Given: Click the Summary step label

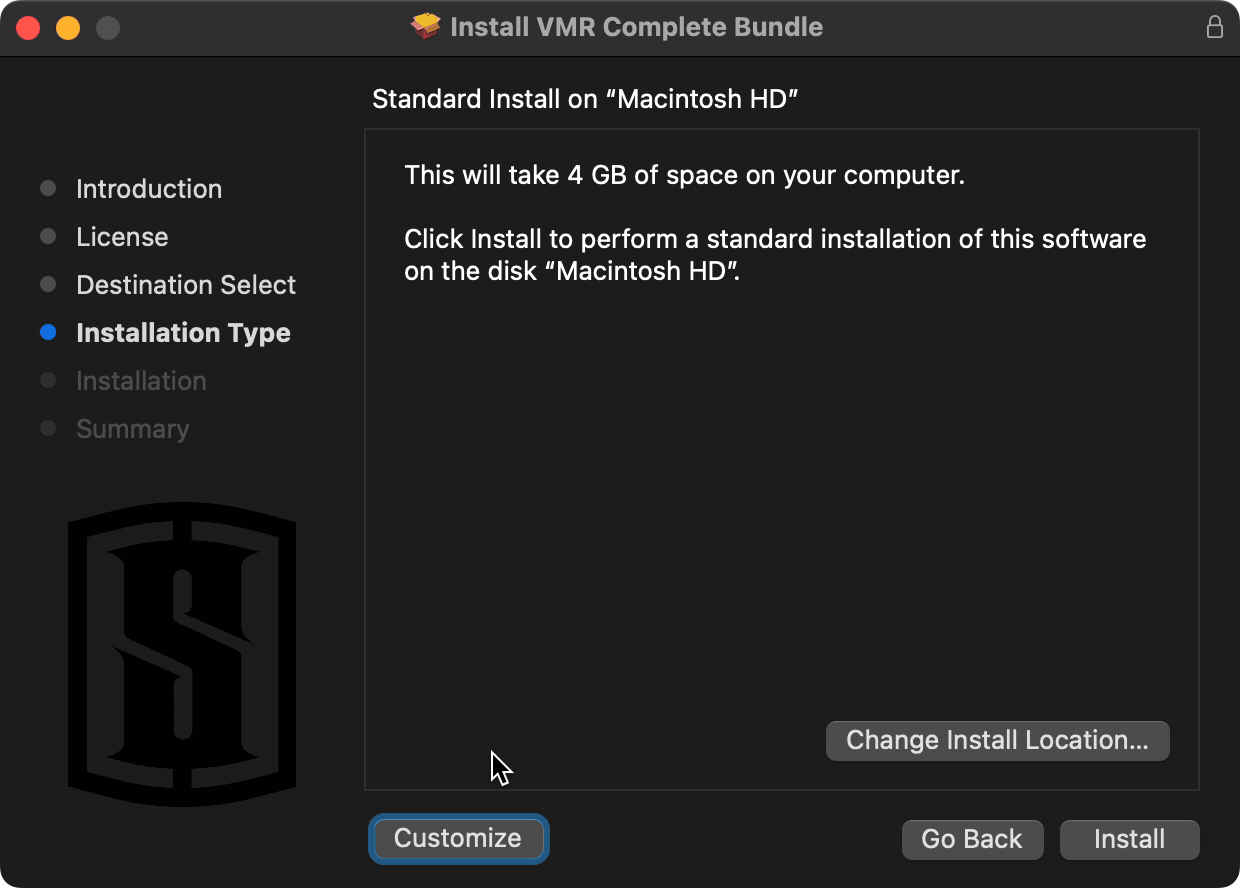Looking at the screenshot, I should coord(132,429).
